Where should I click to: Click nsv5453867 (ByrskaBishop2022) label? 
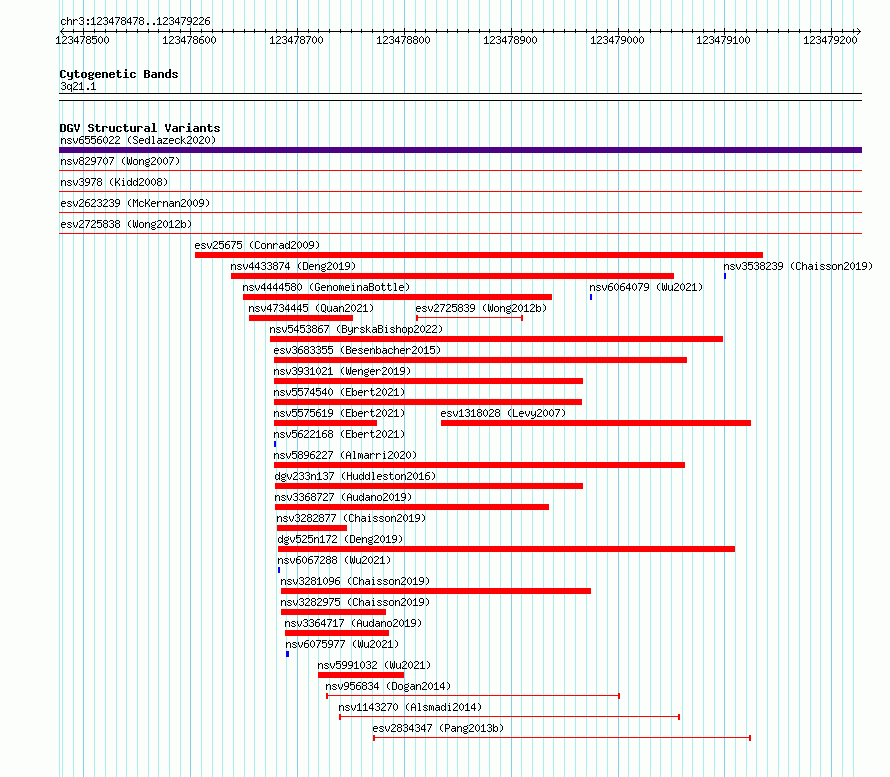(x=356, y=329)
